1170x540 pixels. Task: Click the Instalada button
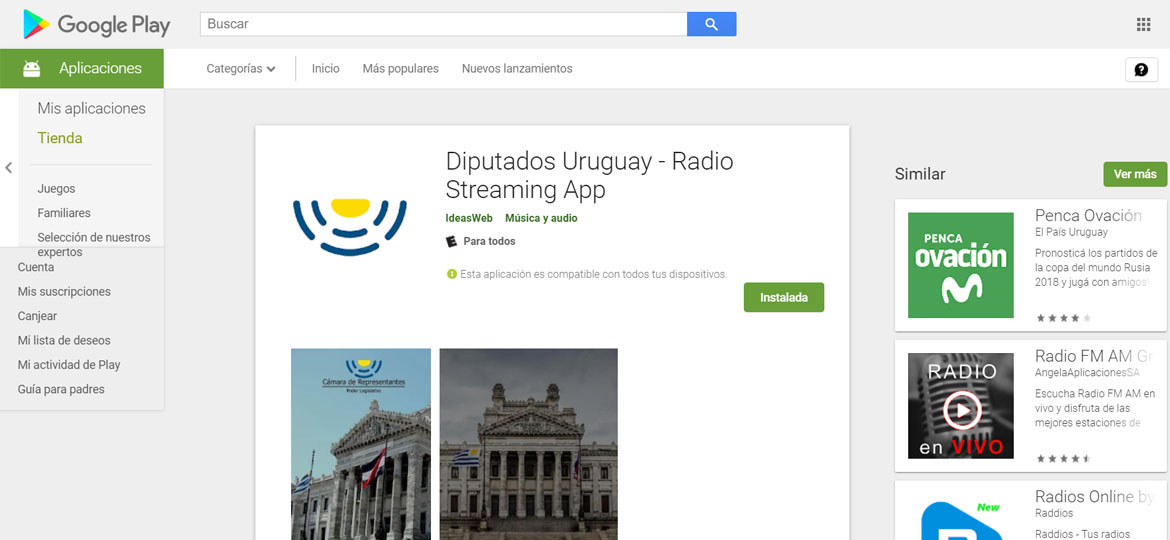click(x=784, y=298)
